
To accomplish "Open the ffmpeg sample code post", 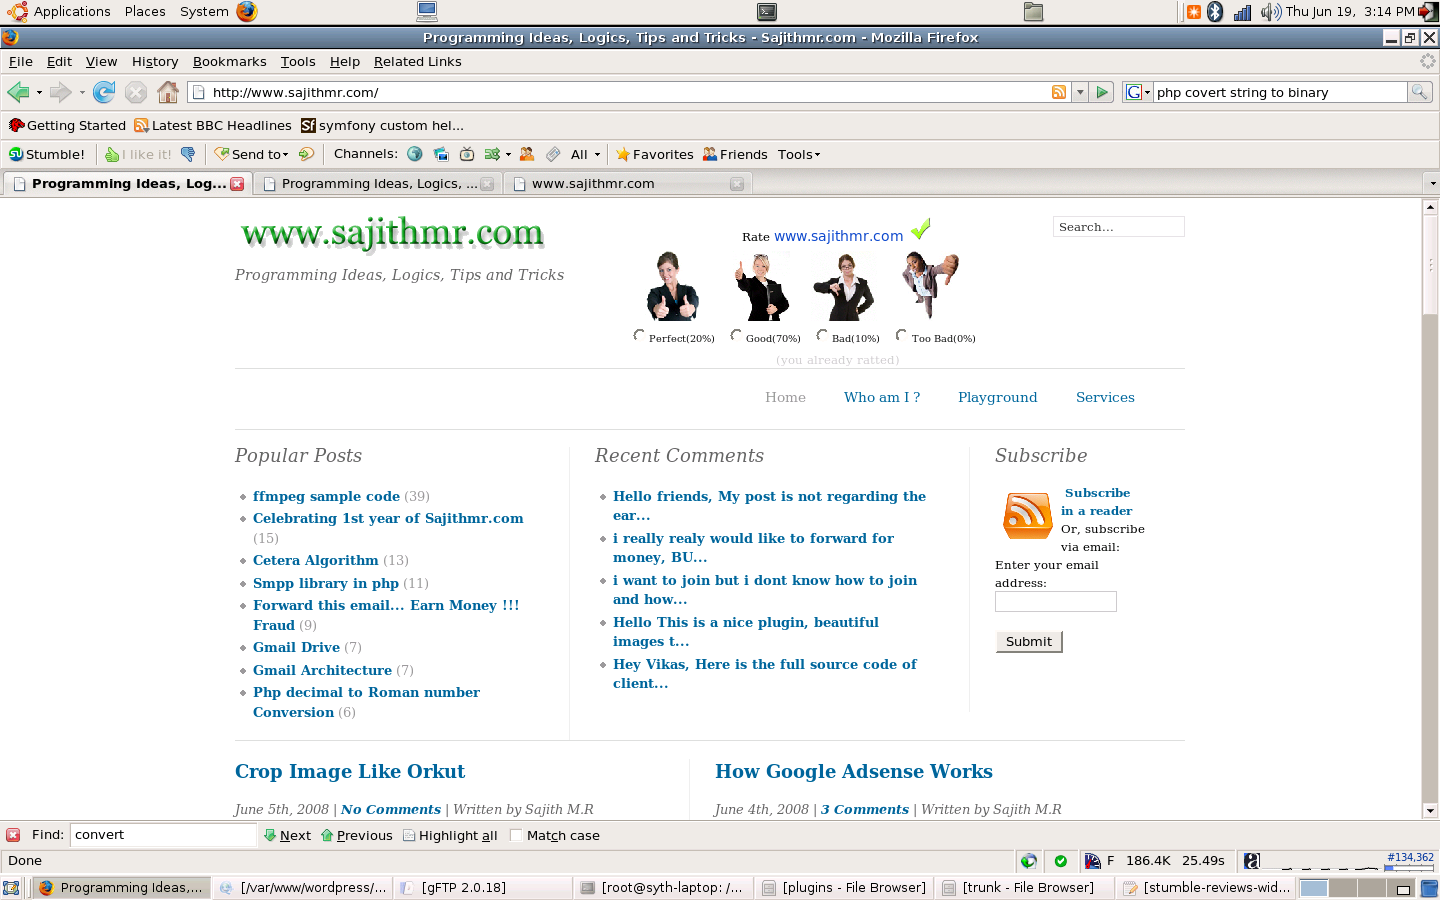I will pyautogui.click(x=326, y=497).
